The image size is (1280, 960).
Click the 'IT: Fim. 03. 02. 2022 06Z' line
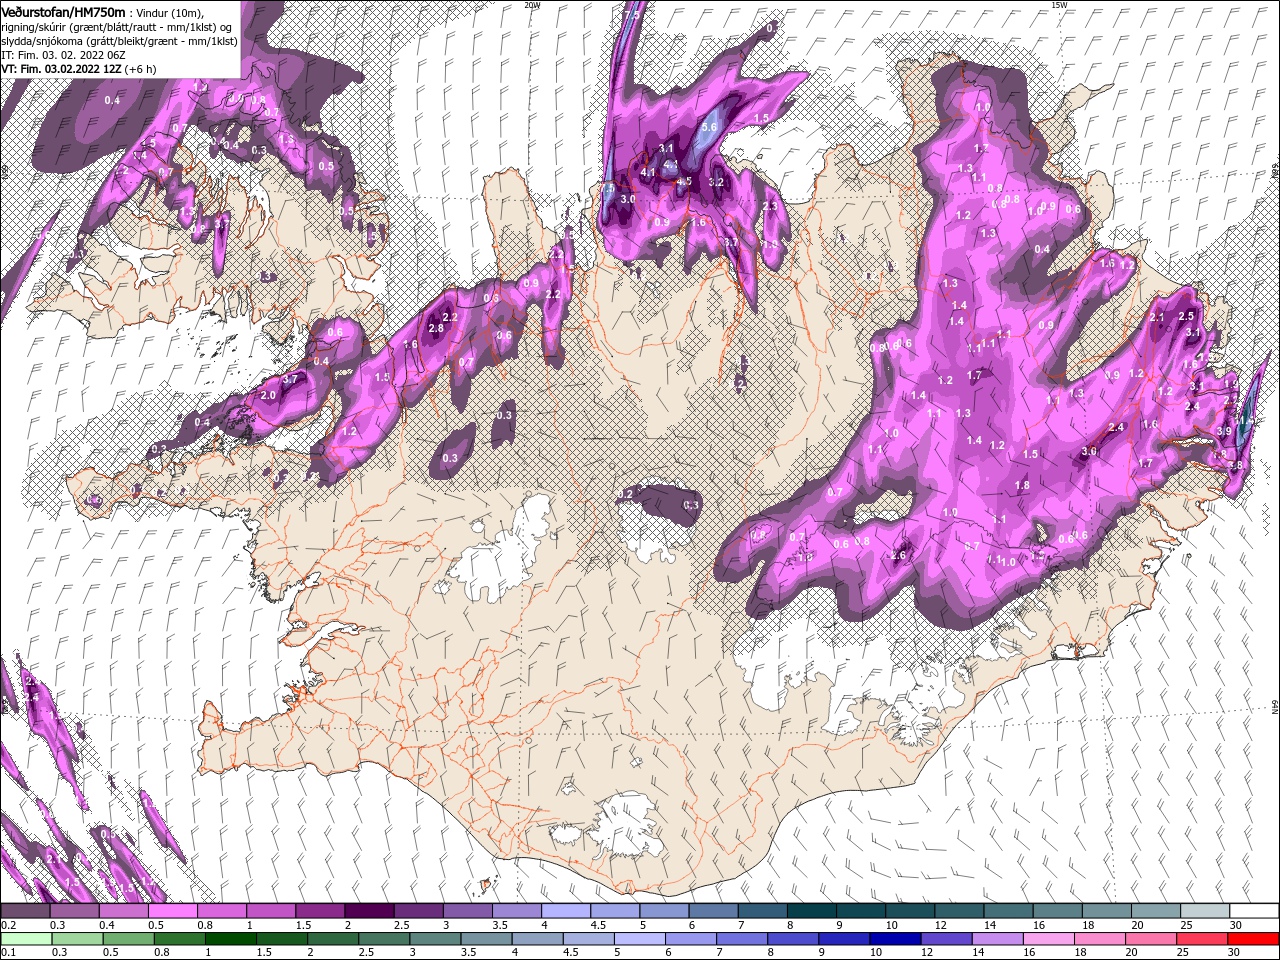pos(63,55)
